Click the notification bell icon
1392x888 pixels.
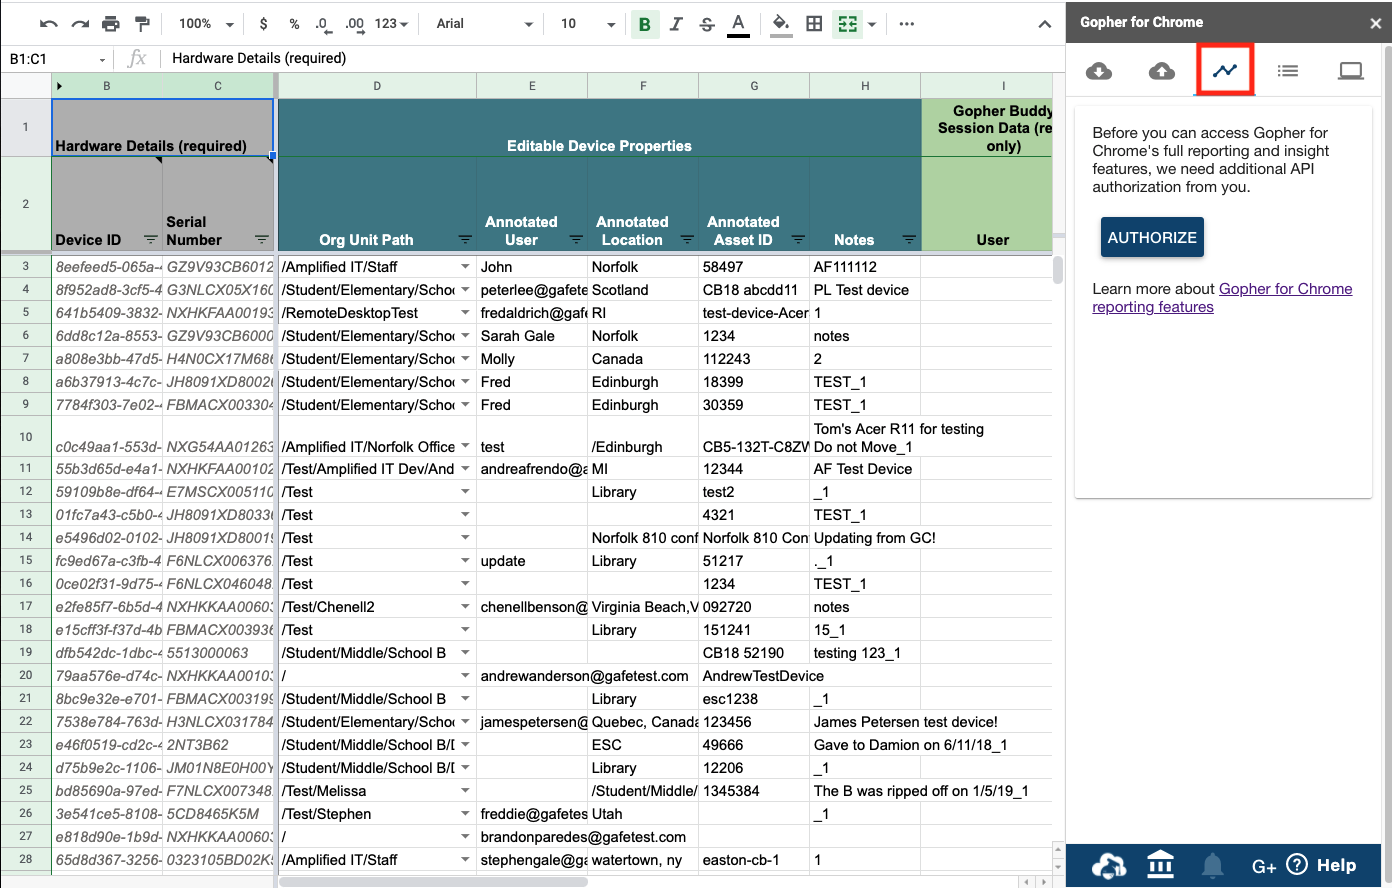tap(1213, 865)
